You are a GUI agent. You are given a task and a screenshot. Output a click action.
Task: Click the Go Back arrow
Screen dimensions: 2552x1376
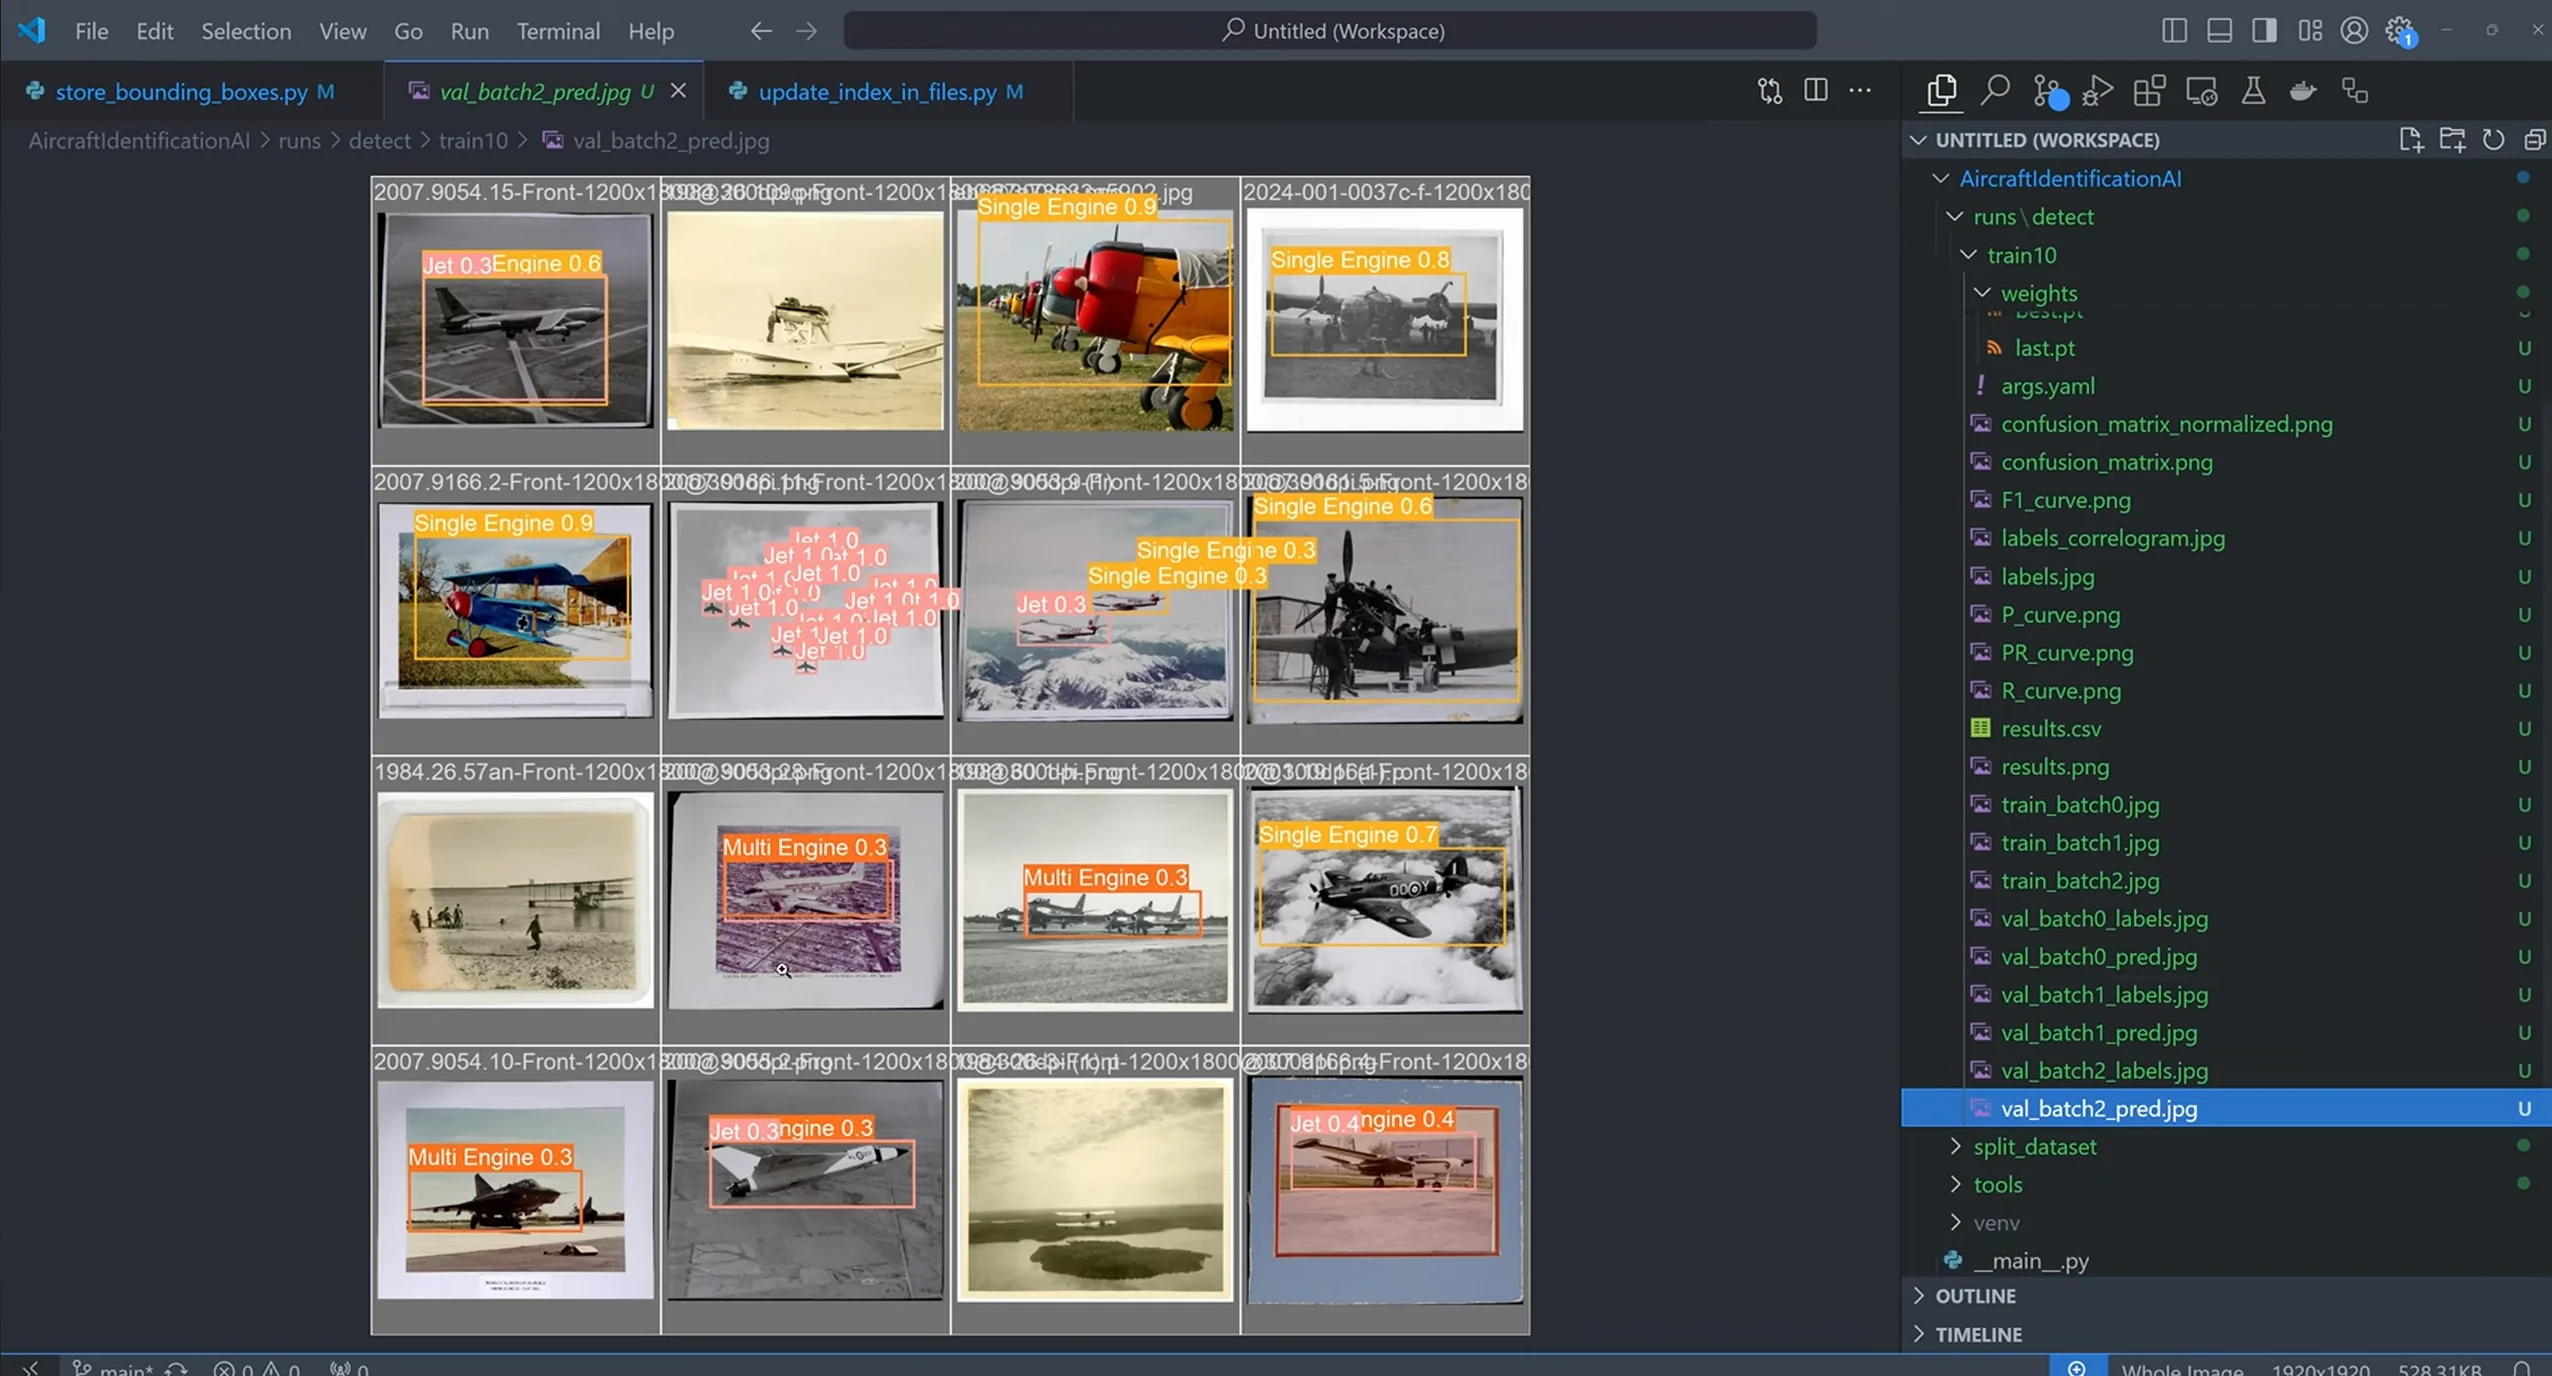coord(761,31)
